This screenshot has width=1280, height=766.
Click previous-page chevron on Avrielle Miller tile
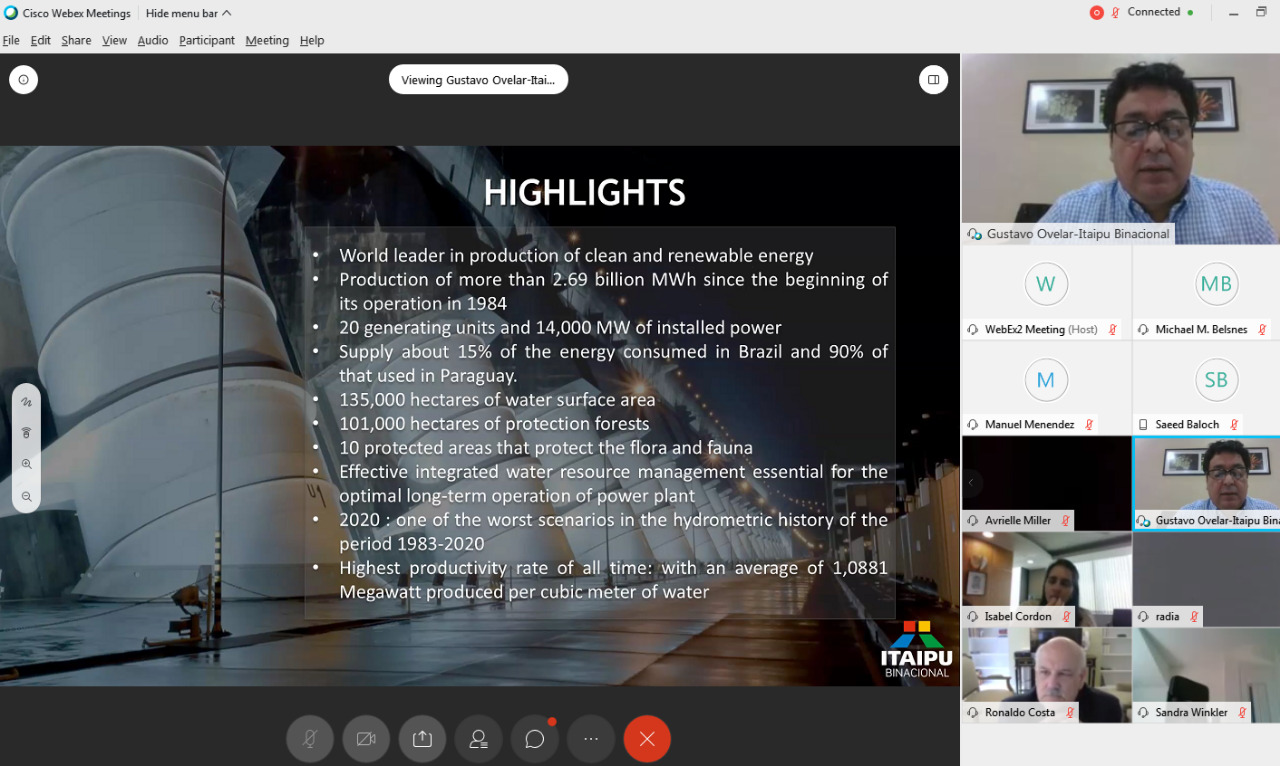coord(971,483)
